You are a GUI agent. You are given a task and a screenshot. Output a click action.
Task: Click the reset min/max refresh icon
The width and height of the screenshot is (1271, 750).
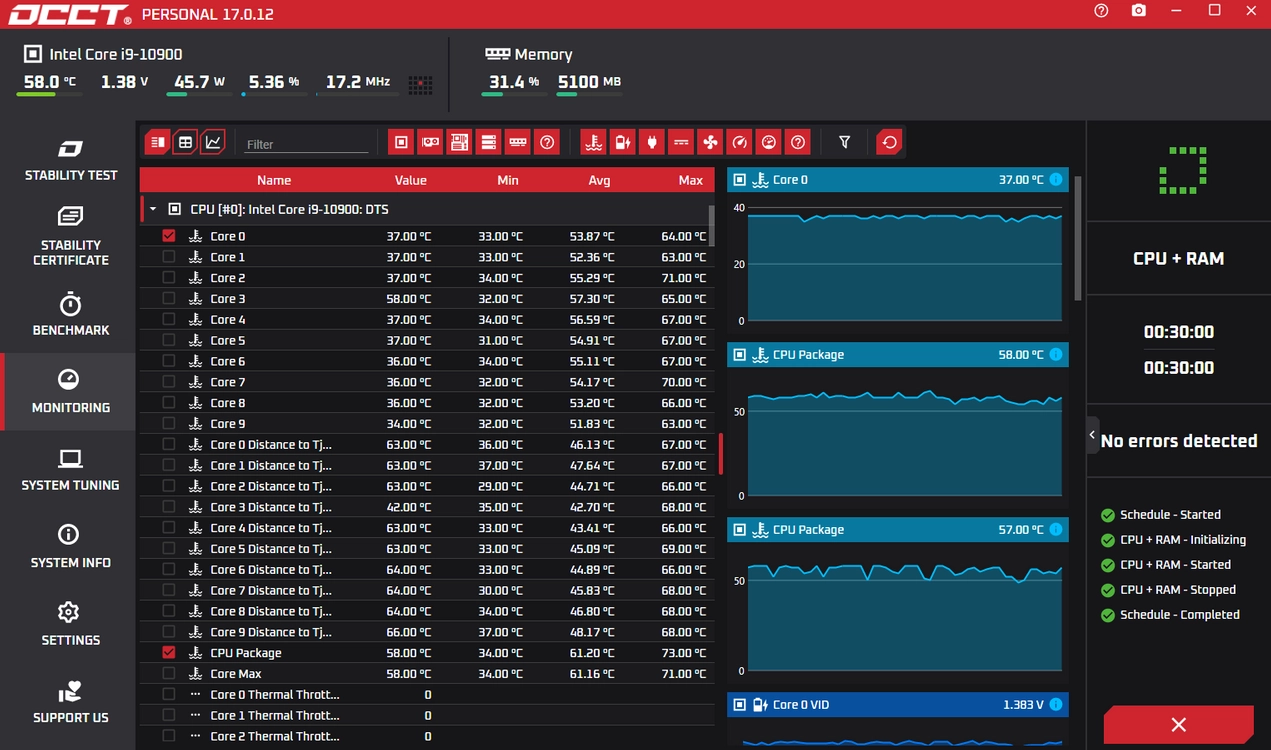[889, 143]
